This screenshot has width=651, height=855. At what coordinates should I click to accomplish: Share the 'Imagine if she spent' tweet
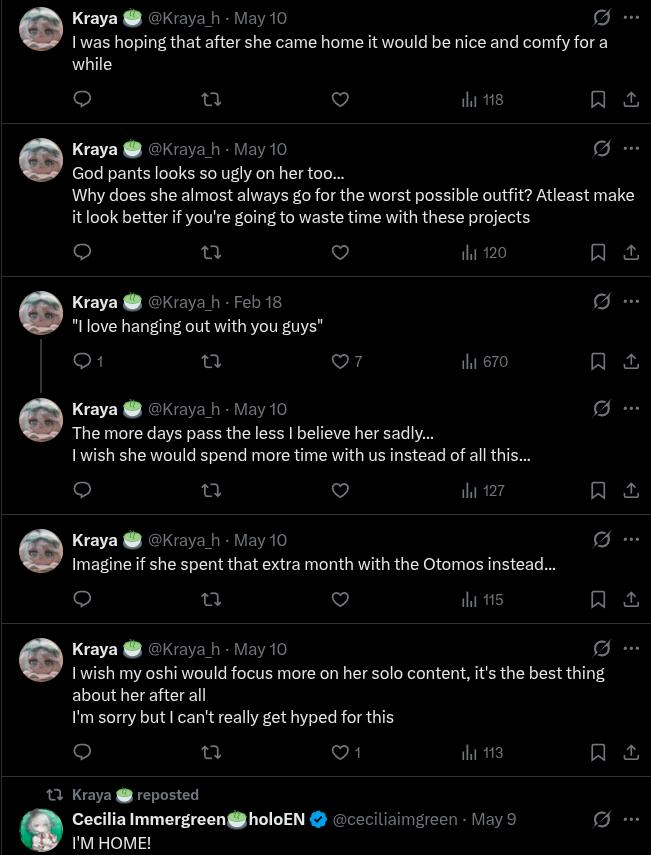pos(630,600)
